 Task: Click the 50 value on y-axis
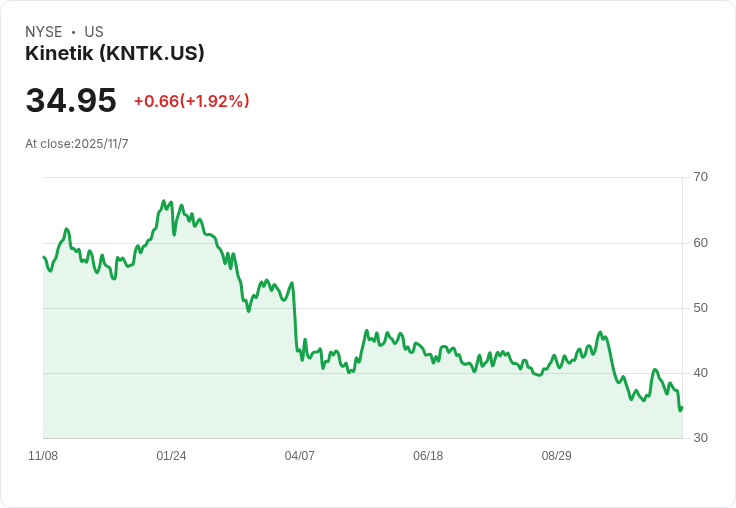point(700,308)
